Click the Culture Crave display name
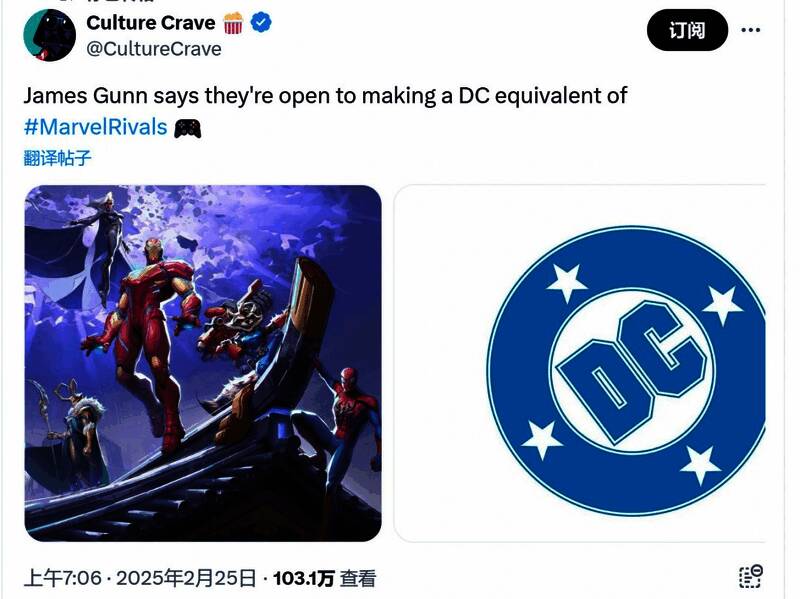The image size is (800, 599). pyautogui.click(x=151, y=23)
